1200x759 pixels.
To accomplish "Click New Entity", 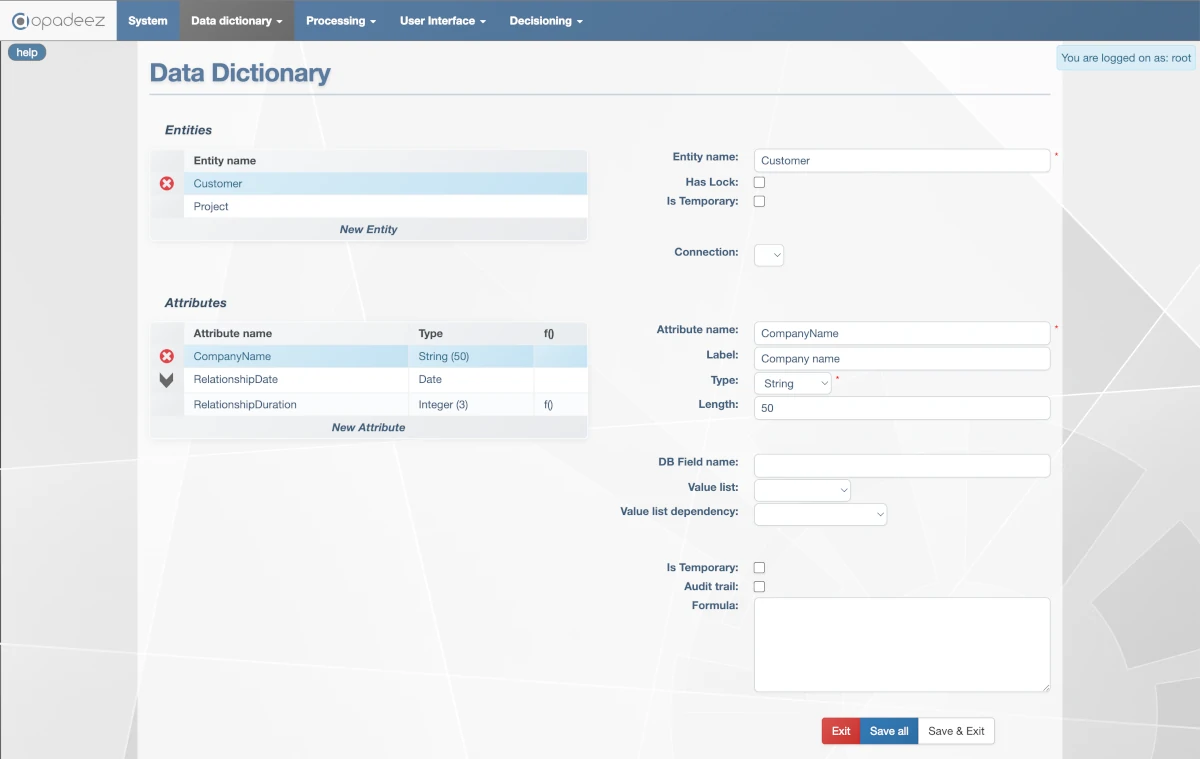I will click(x=370, y=229).
